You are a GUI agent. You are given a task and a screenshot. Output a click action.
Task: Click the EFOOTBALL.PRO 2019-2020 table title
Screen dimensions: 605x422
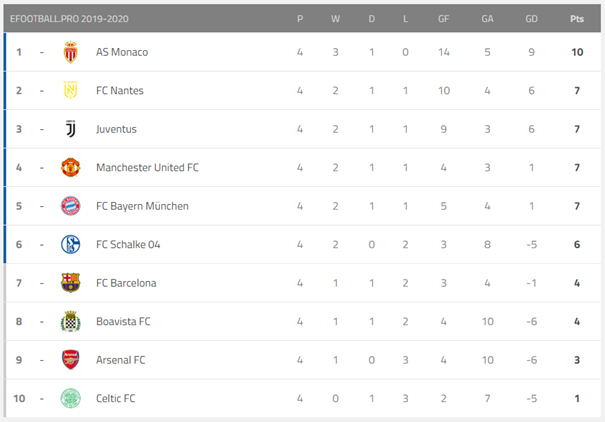[x=69, y=19]
